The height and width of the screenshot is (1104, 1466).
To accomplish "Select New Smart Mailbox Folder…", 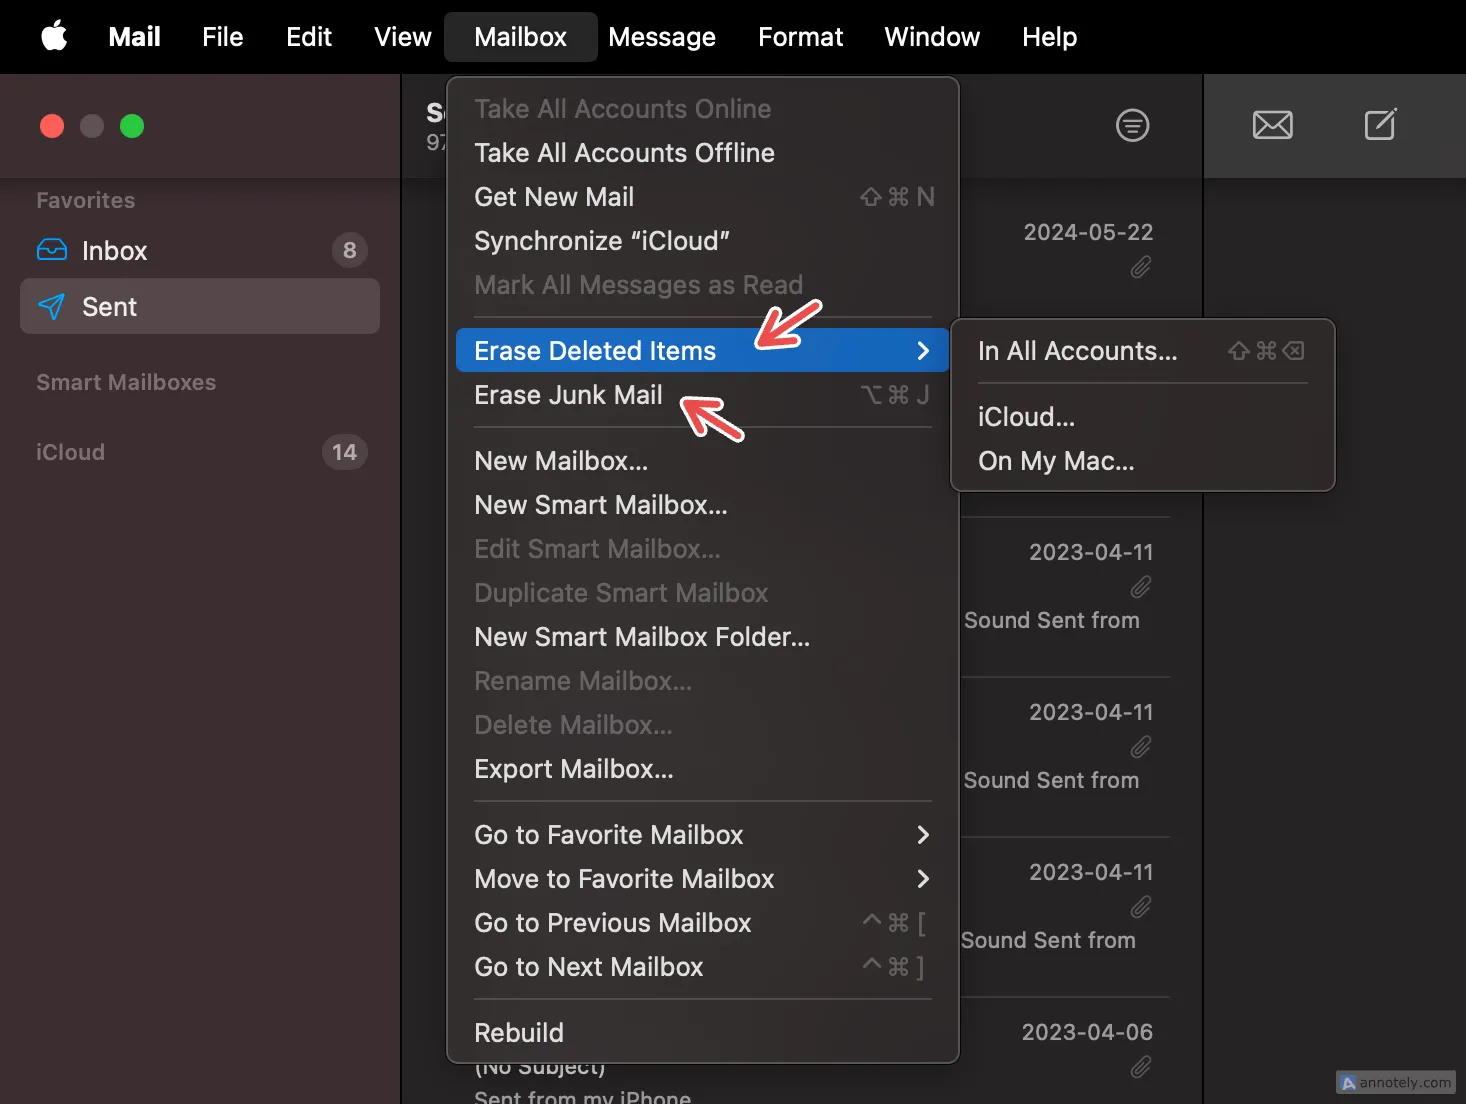I will [702, 637].
